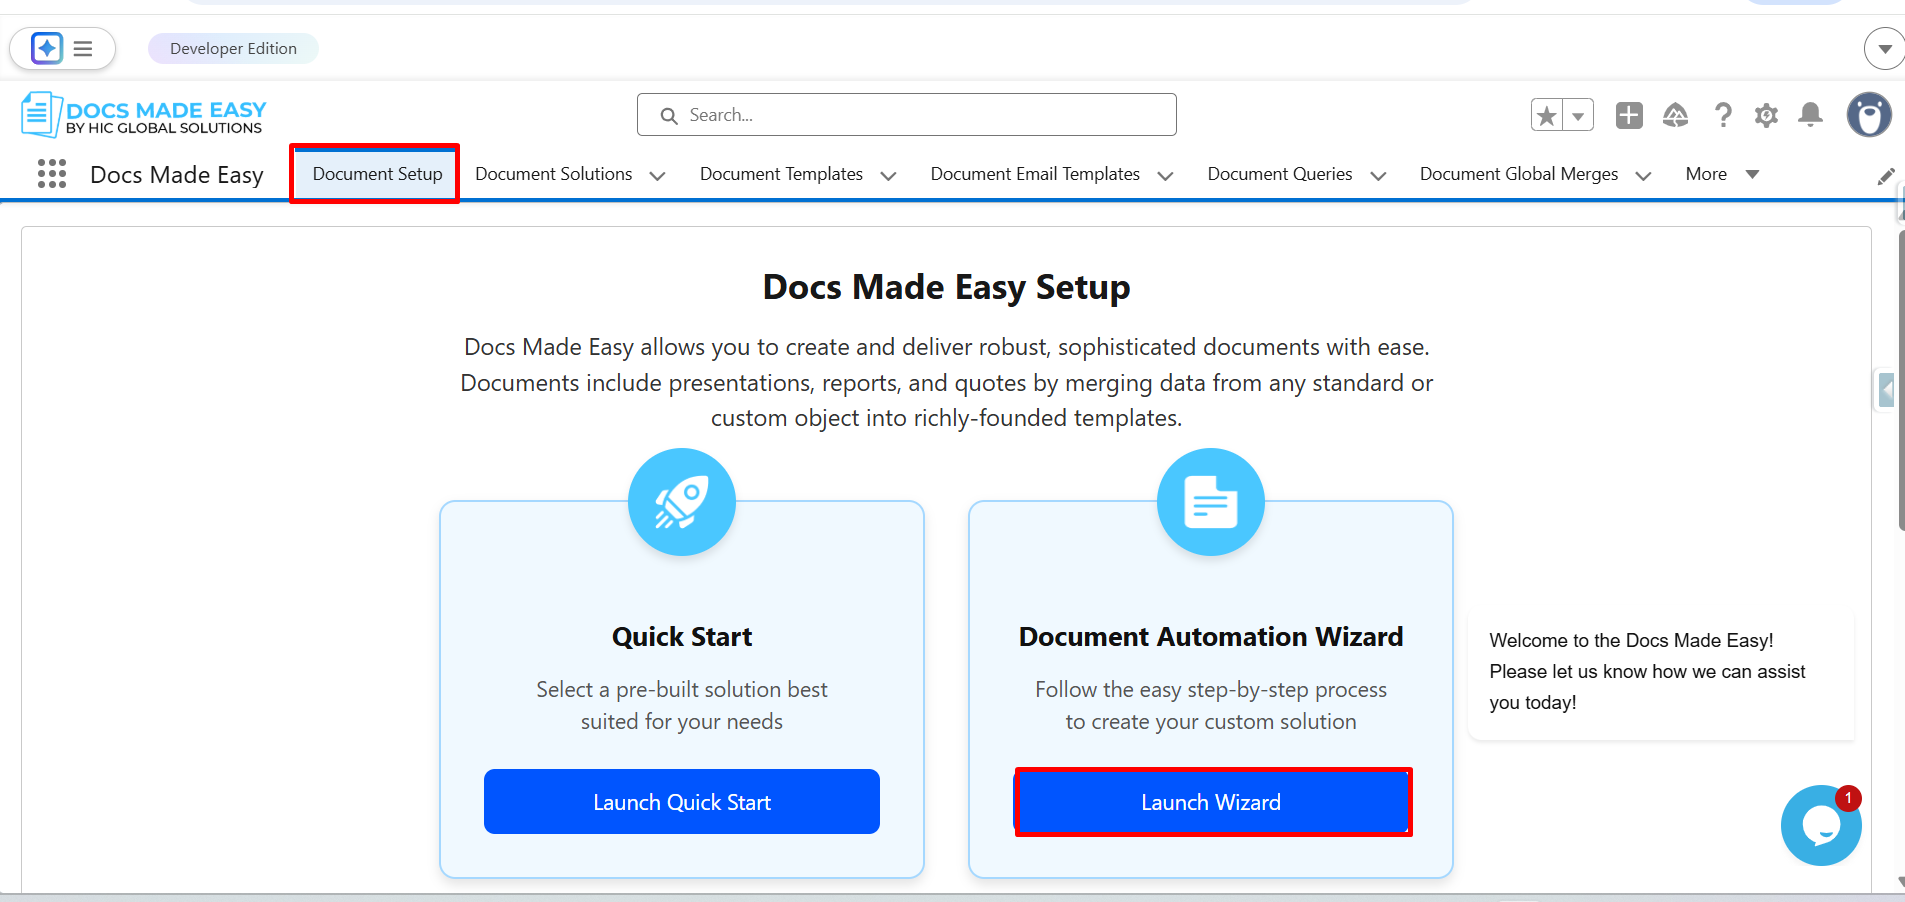Click the chat welcome message bubble
This screenshot has width=1905, height=902.
[1661, 672]
